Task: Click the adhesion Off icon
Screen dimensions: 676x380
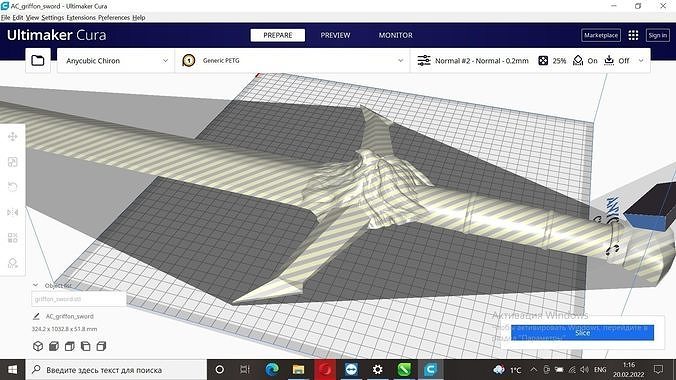Action: pos(609,60)
